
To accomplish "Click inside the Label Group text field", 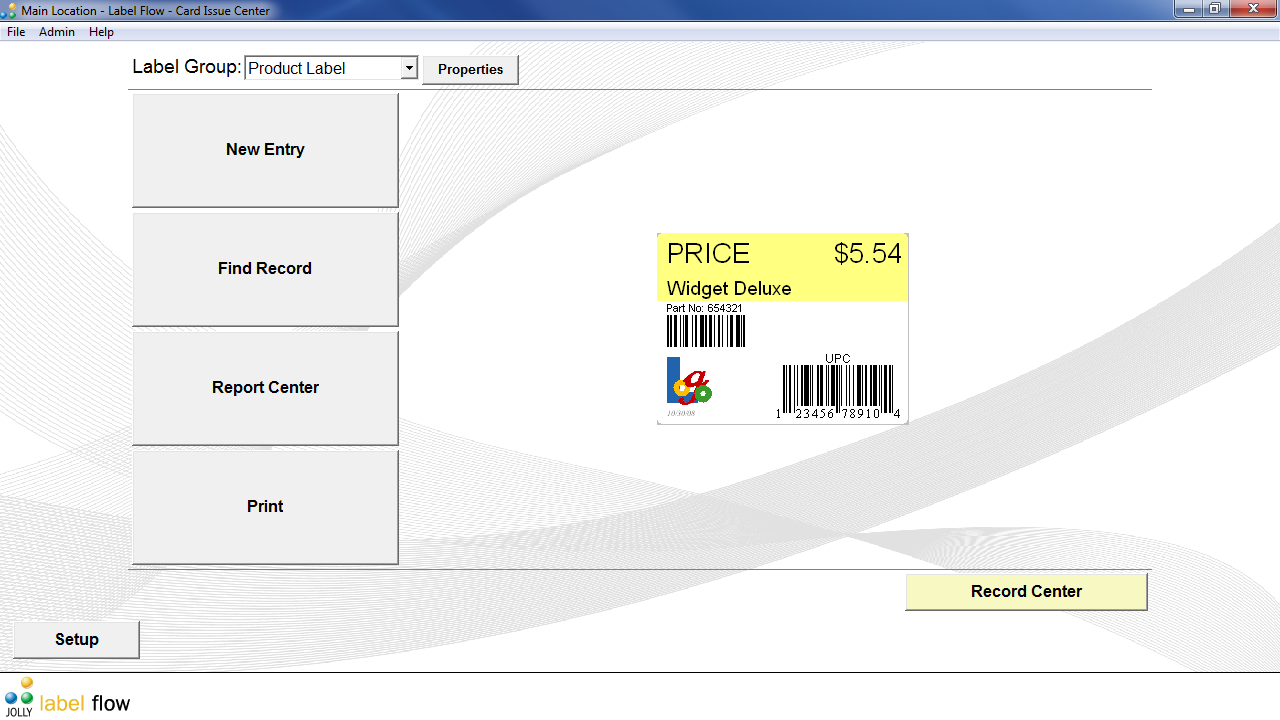I will 320,68.
